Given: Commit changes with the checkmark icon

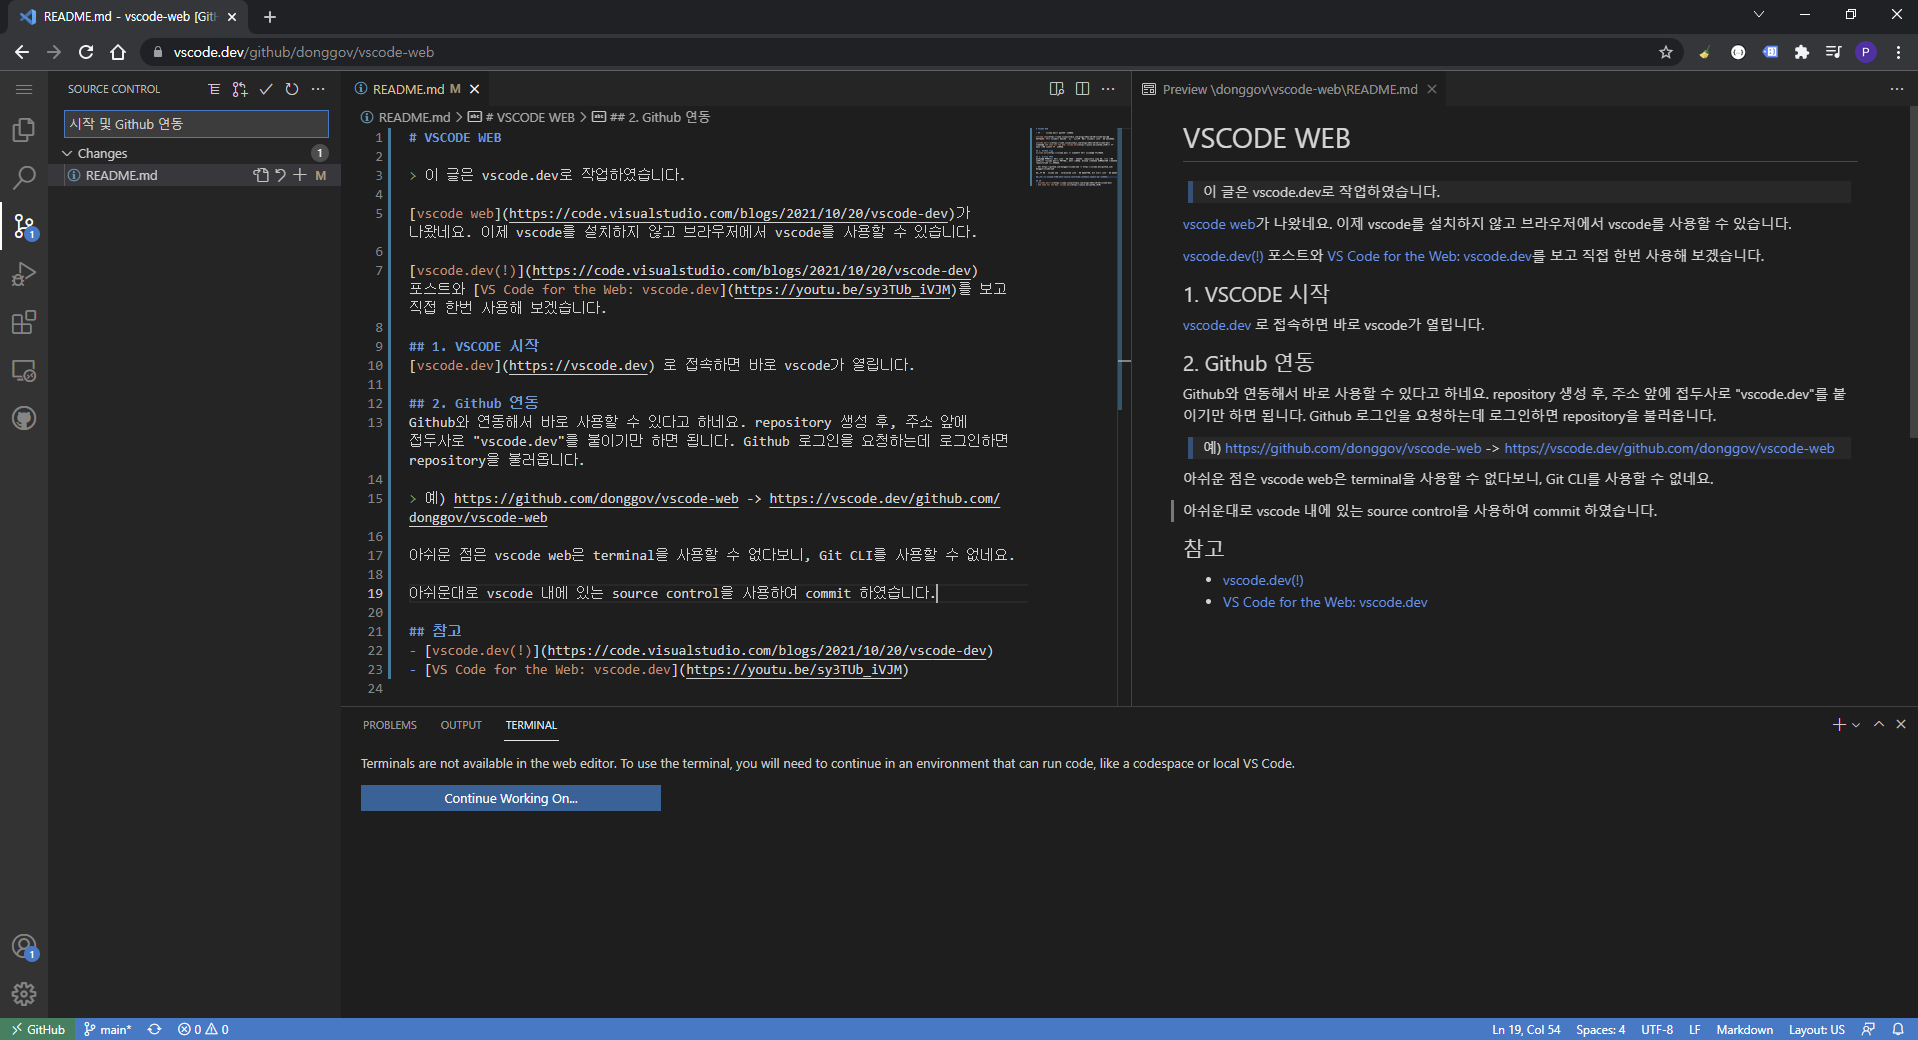Looking at the screenshot, I should tap(266, 89).
